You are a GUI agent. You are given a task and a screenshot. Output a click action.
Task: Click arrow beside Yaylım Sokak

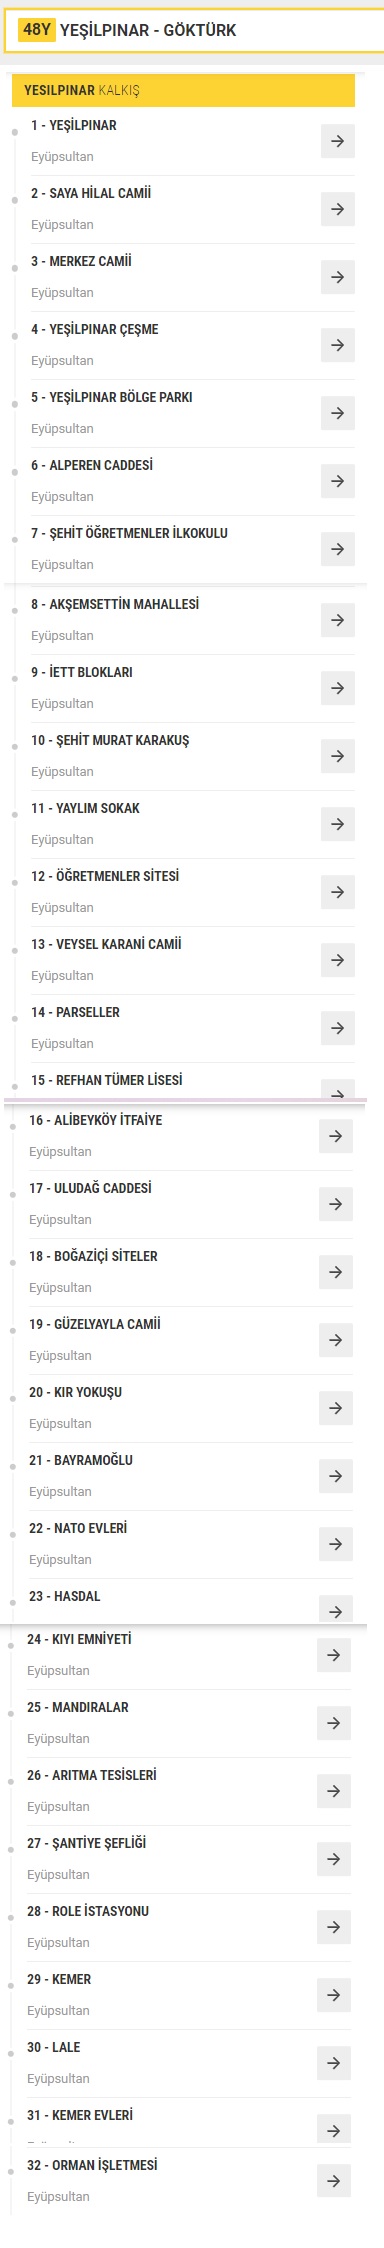coord(338,824)
